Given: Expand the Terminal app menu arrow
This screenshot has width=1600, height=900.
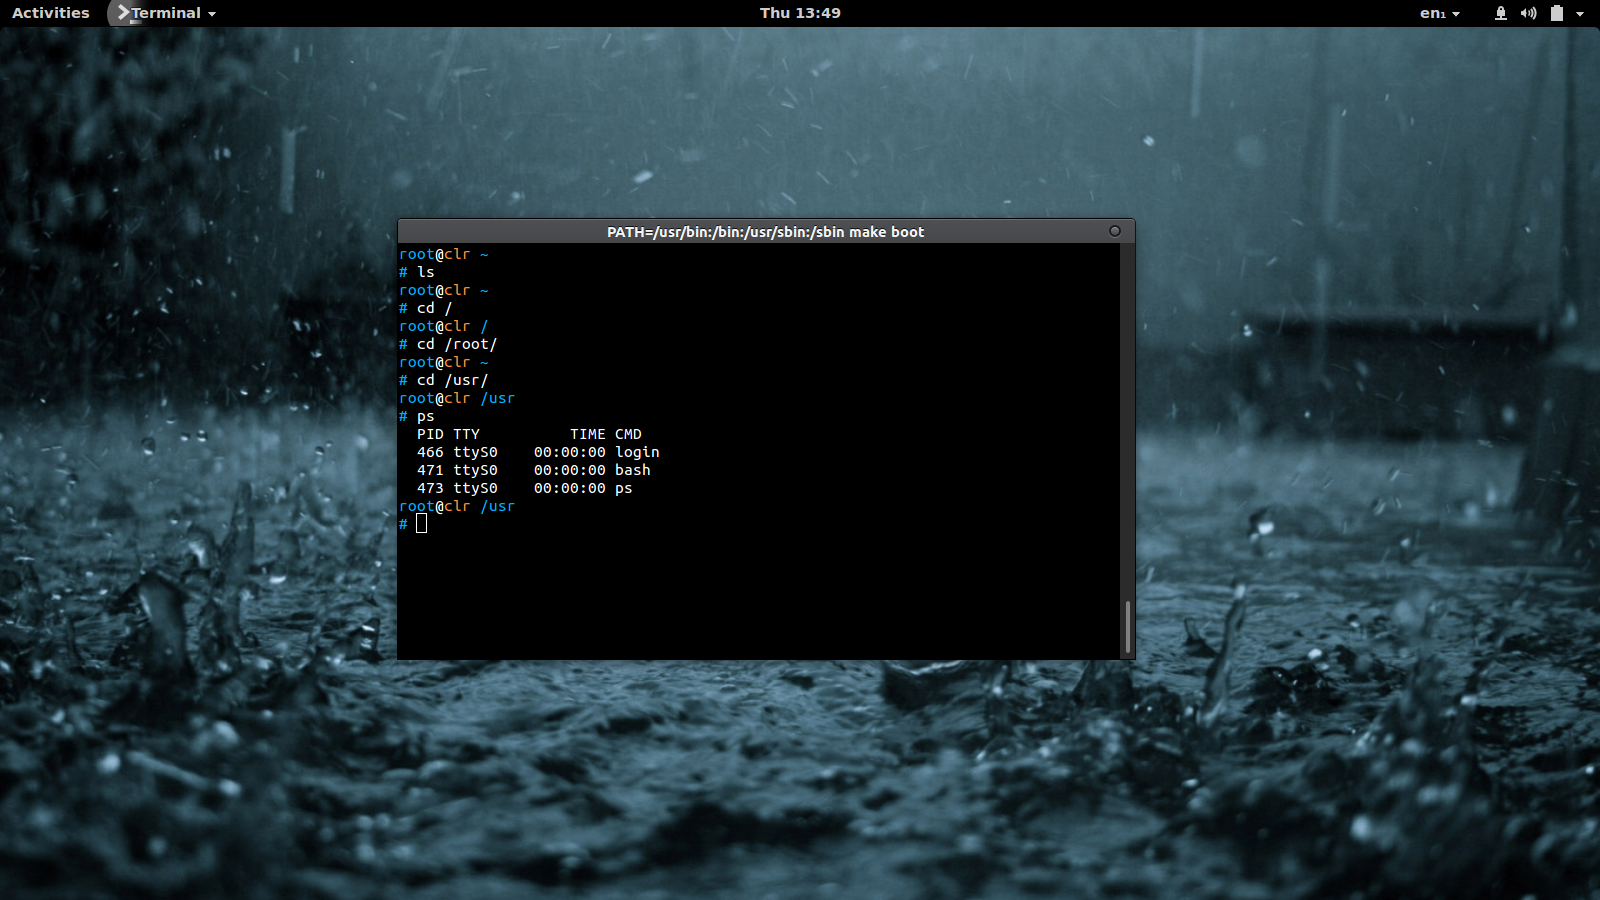Looking at the screenshot, I should [212, 14].
